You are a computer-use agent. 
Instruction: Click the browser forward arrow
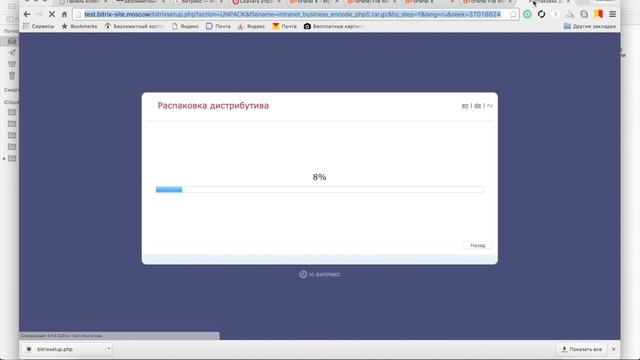point(39,14)
